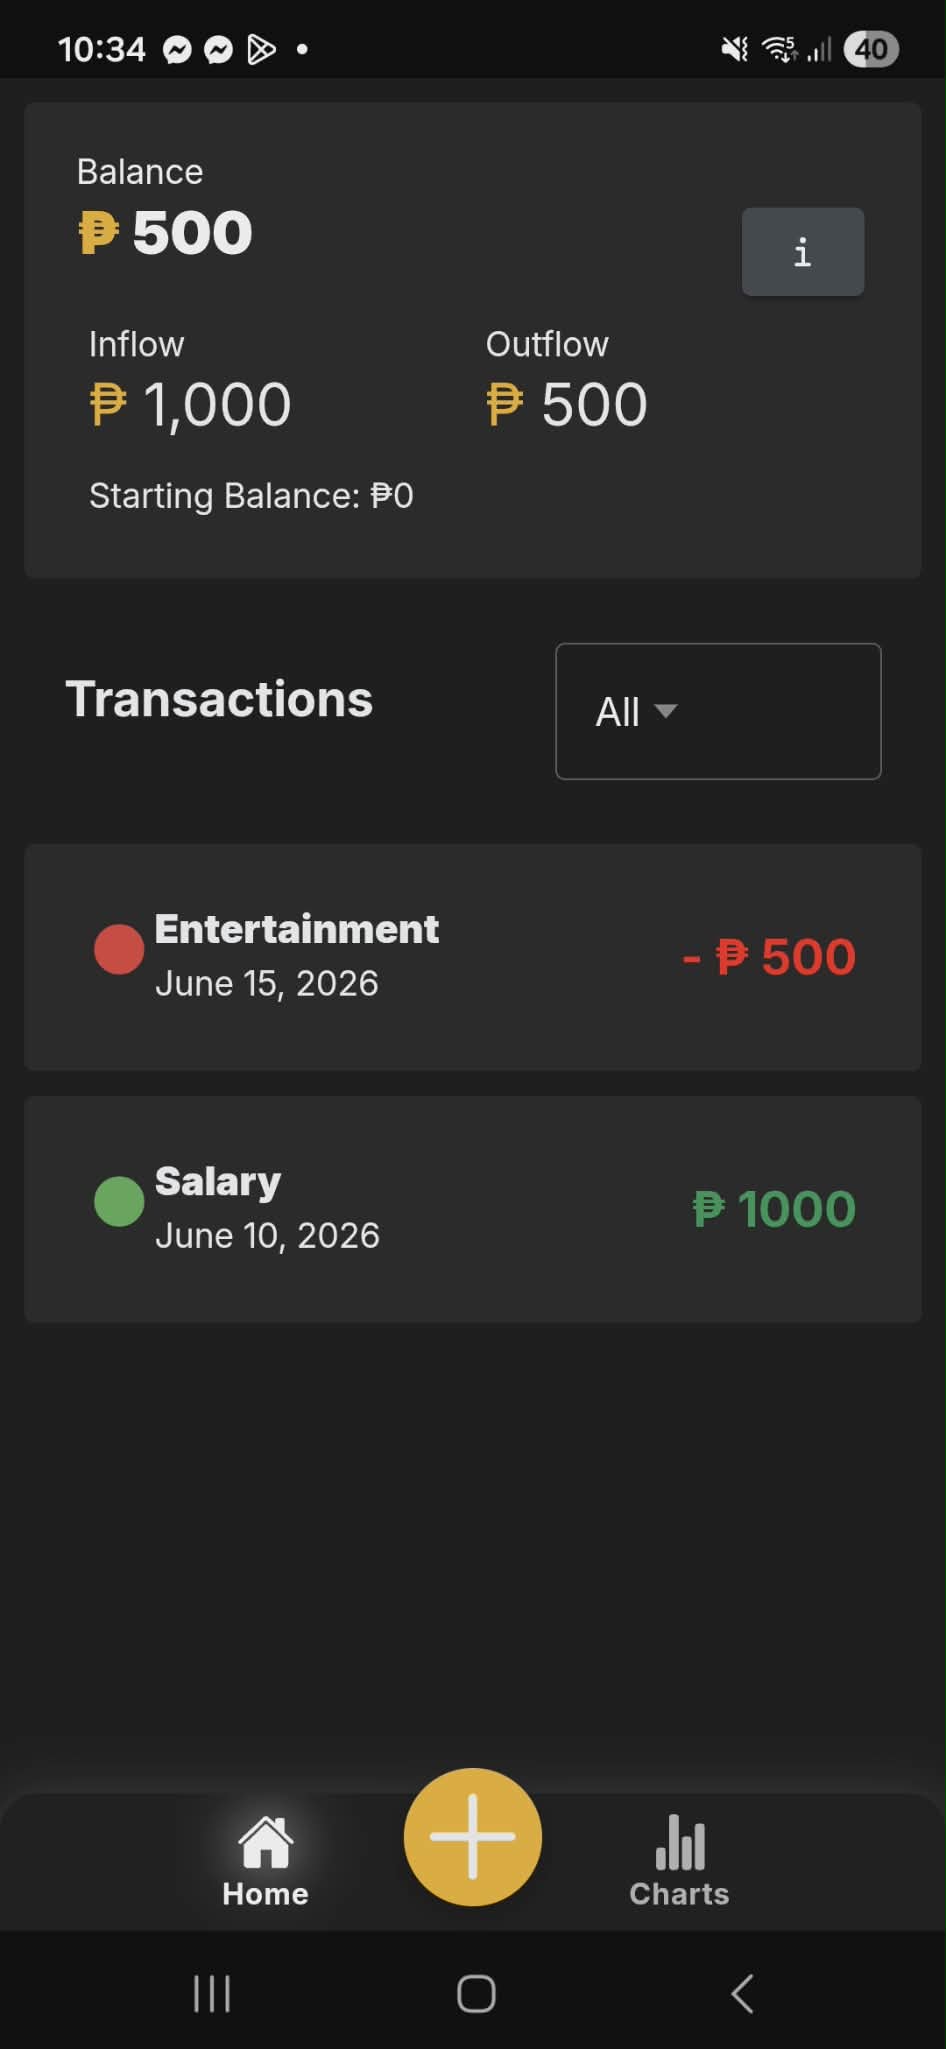Switch to the Charts tab
The height and width of the screenshot is (2049, 946).
pyautogui.click(x=679, y=1861)
